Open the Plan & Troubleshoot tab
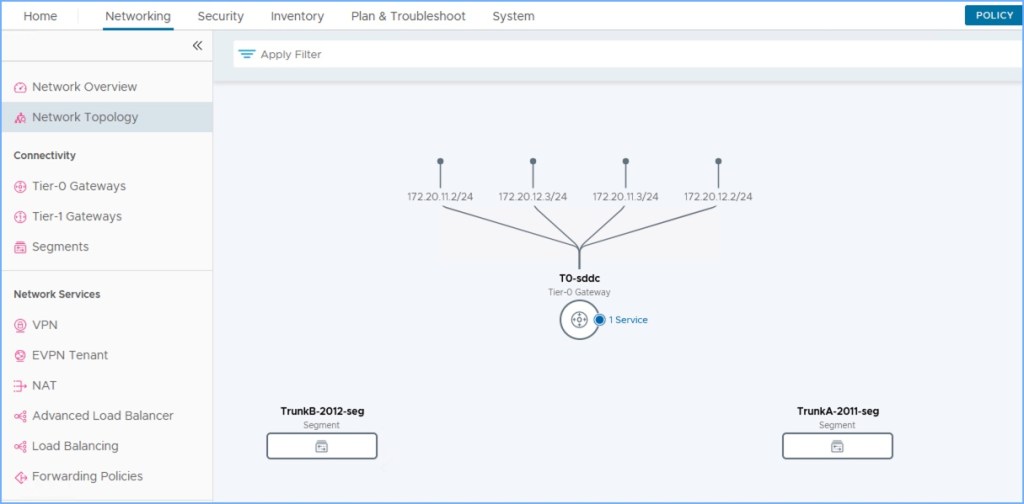 pos(408,16)
